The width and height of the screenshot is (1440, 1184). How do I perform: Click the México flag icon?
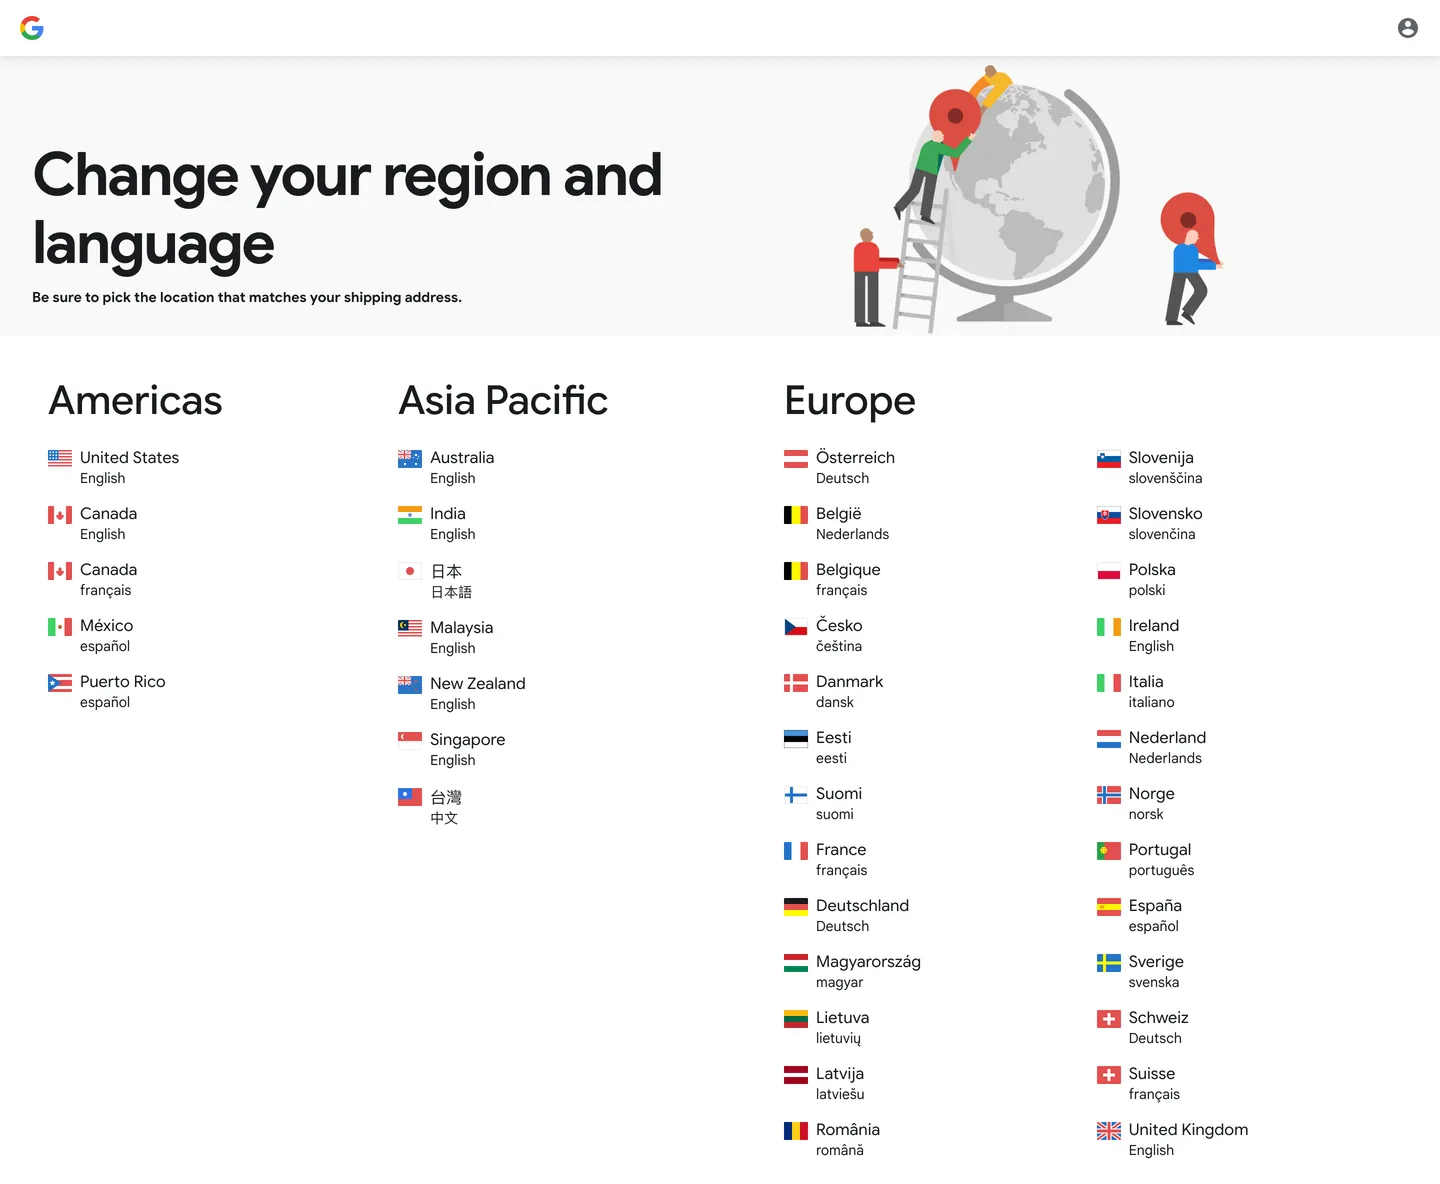(60, 627)
